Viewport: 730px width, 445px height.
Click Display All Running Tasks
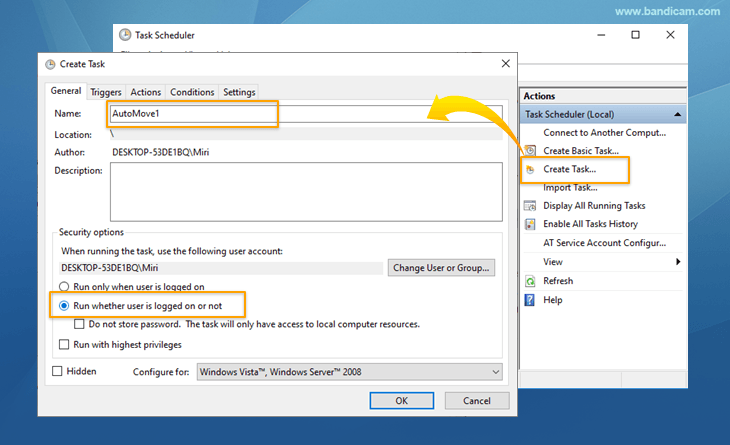click(x=594, y=206)
